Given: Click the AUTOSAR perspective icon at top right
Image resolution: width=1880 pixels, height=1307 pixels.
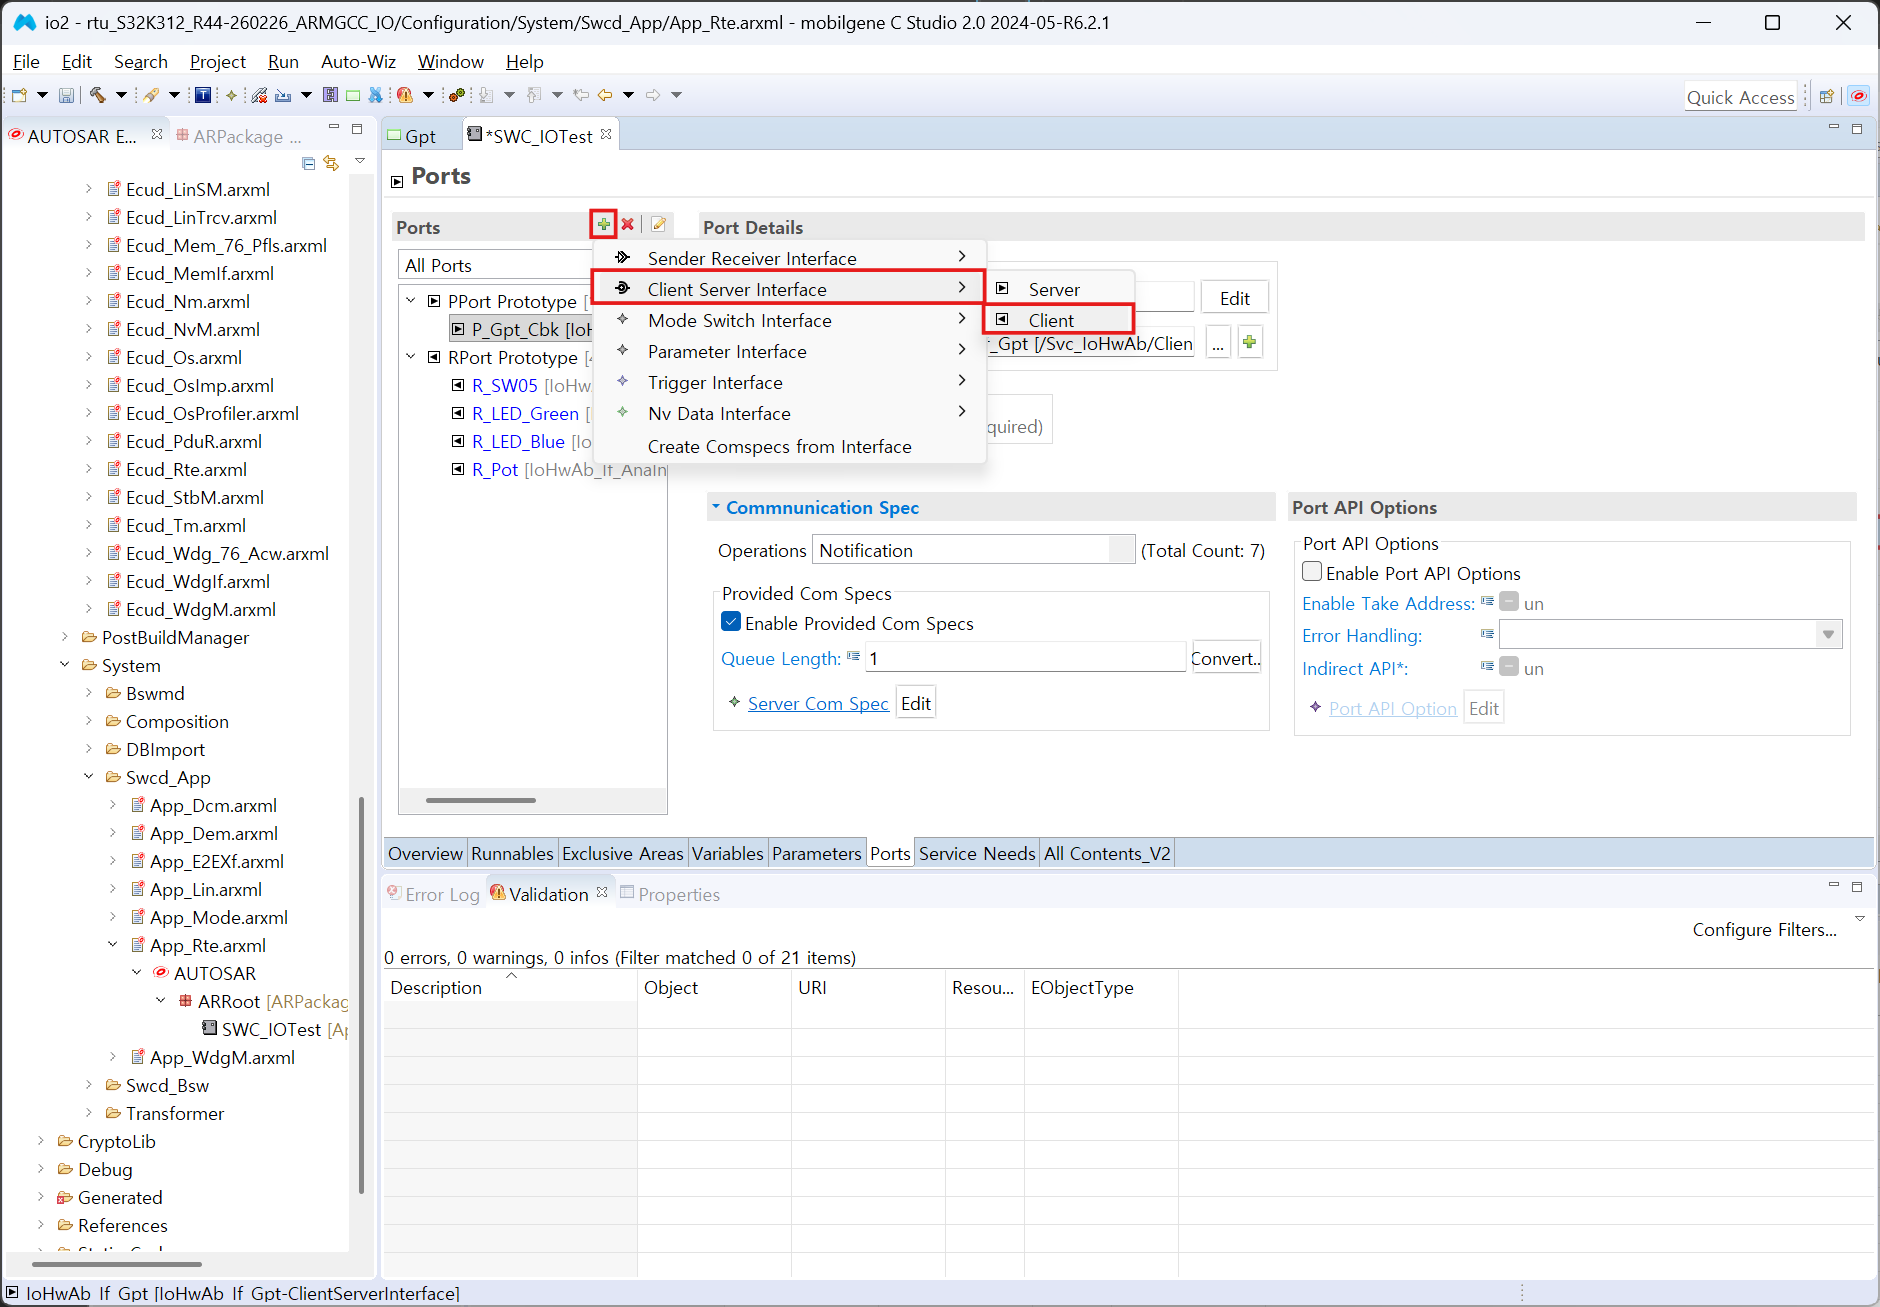Looking at the screenshot, I should coord(1859,97).
